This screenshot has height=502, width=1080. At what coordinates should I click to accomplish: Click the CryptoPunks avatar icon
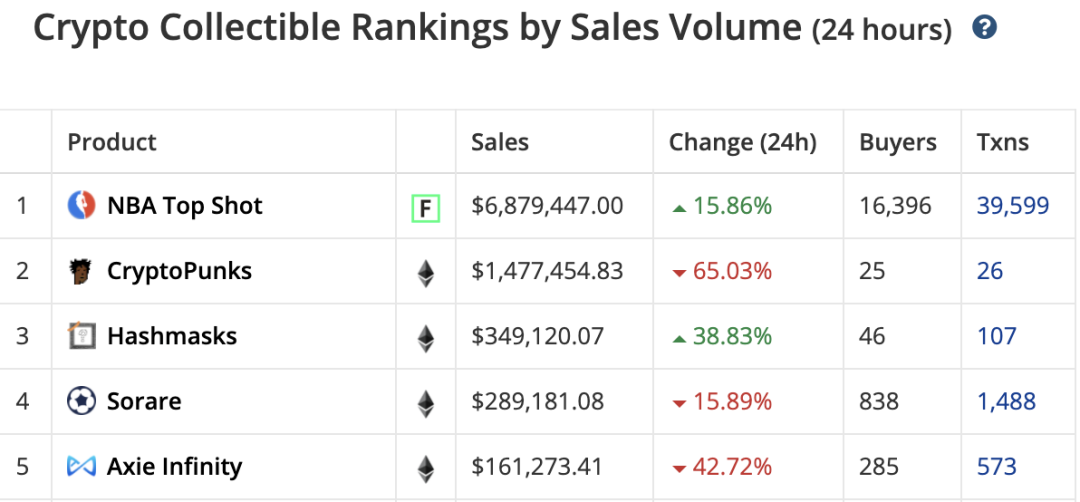[81, 271]
